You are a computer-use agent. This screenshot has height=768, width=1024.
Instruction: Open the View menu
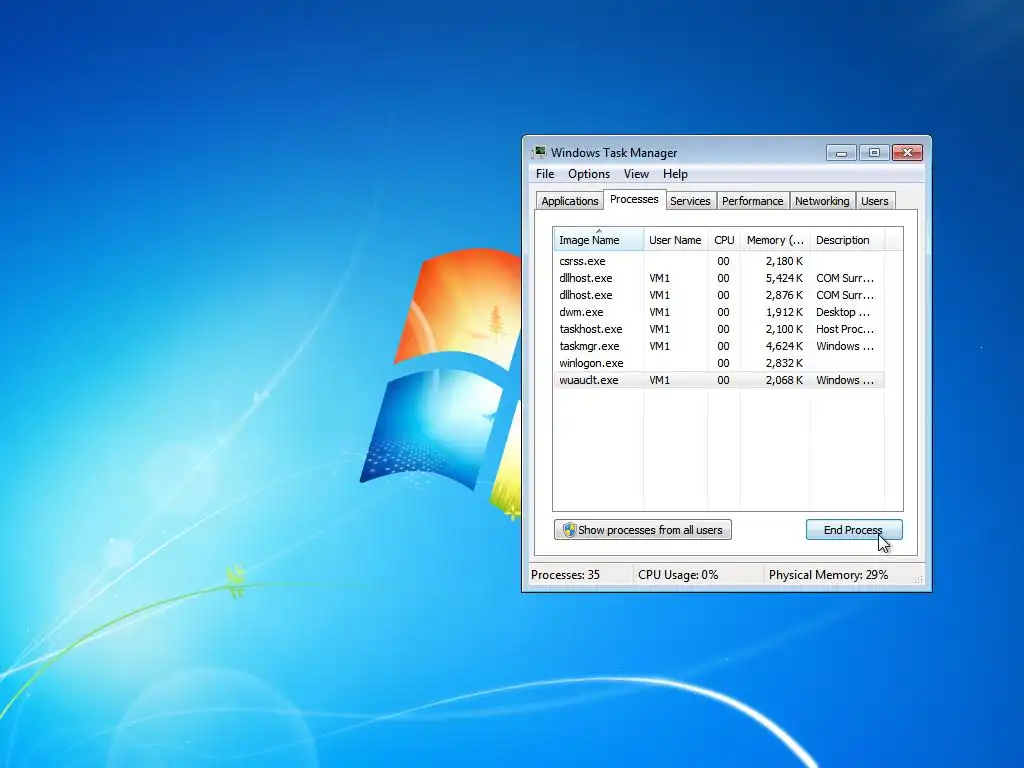tap(635, 174)
